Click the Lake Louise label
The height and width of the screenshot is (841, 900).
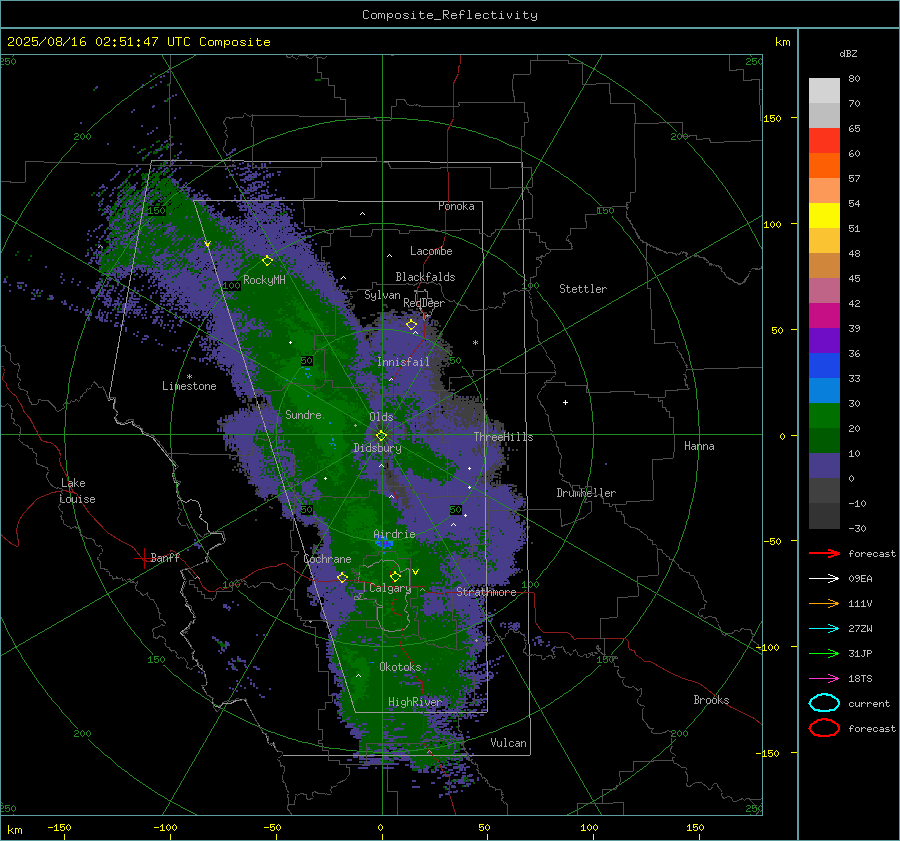point(77,491)
